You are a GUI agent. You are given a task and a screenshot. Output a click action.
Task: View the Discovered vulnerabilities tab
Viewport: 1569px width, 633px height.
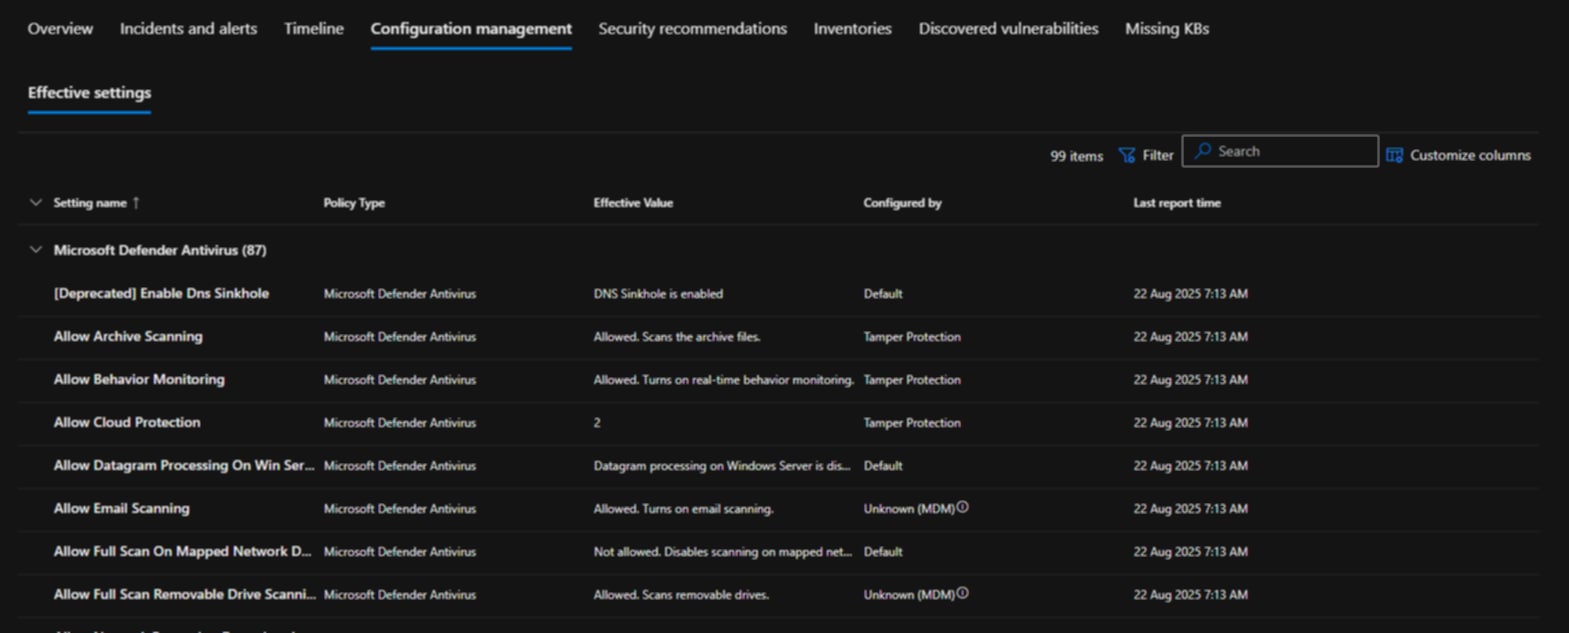(1008, 29)
